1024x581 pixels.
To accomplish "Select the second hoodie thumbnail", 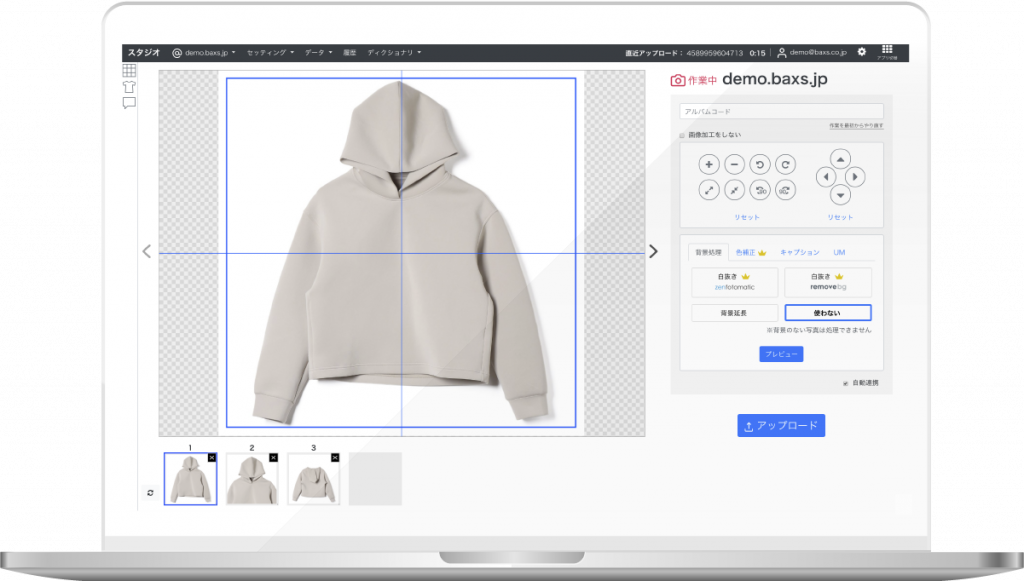I will (x=252, y=479).
